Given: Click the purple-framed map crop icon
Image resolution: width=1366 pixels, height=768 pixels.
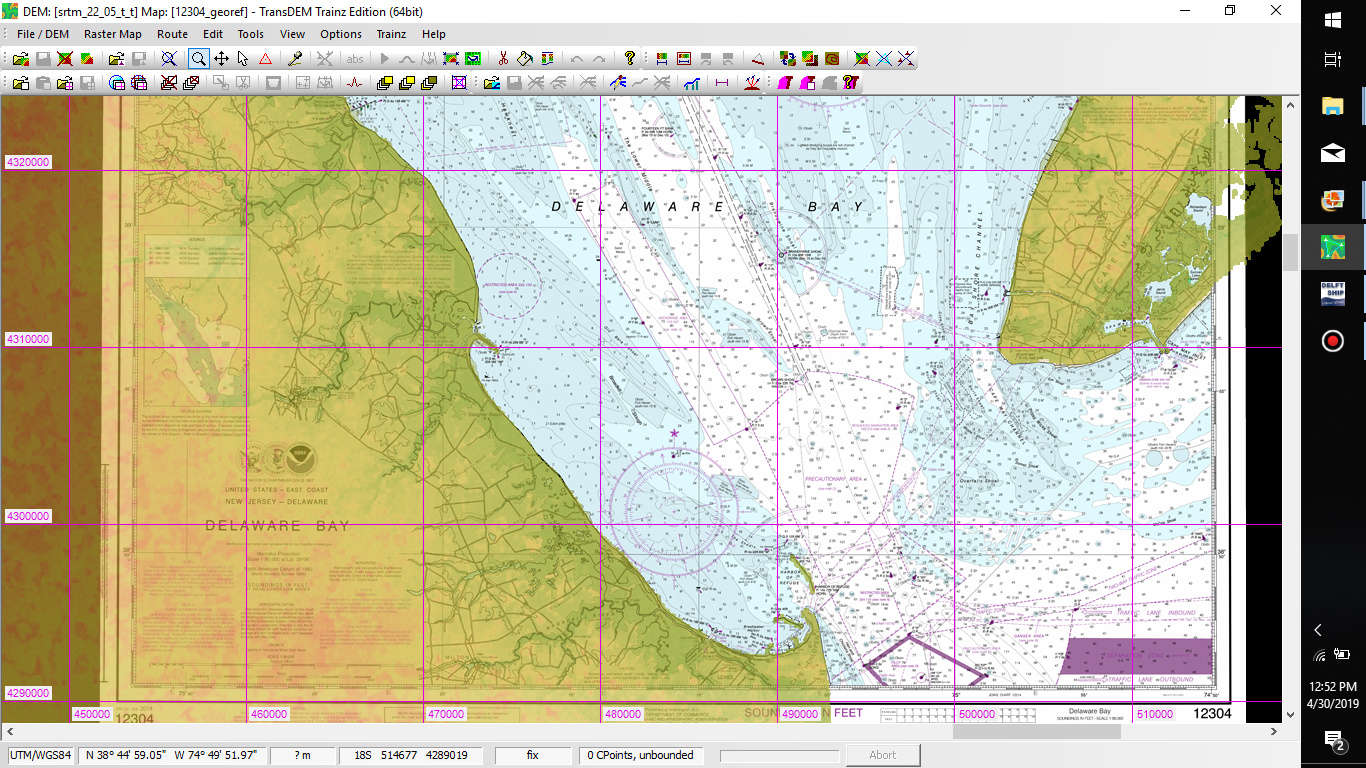Looking at the screenshot, I should pos(459,83).
